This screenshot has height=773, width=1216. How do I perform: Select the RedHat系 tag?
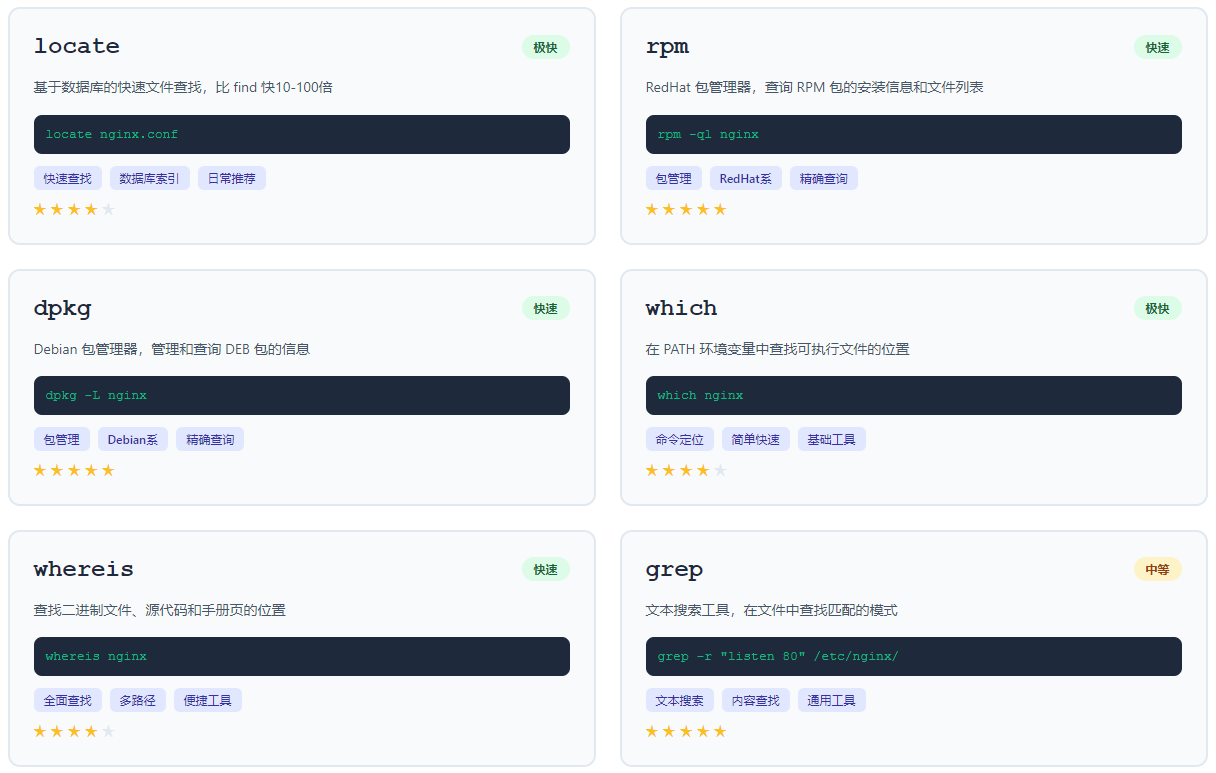pyautogui.click(x=746, y=178)
